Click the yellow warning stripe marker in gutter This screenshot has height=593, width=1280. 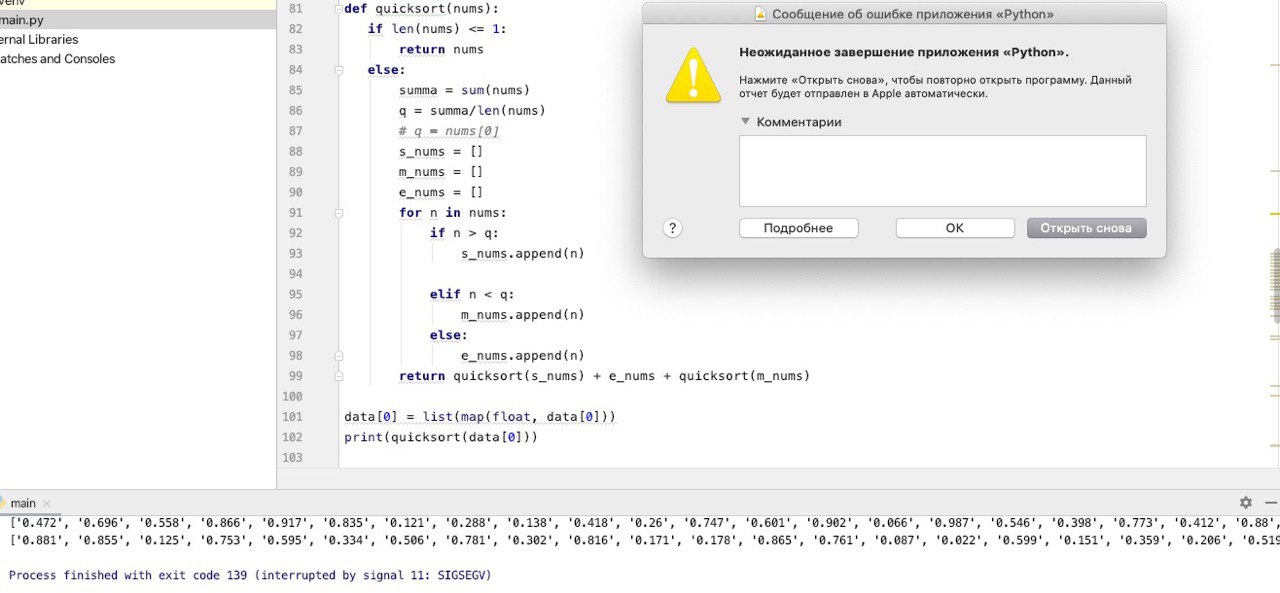(1274, 214)
